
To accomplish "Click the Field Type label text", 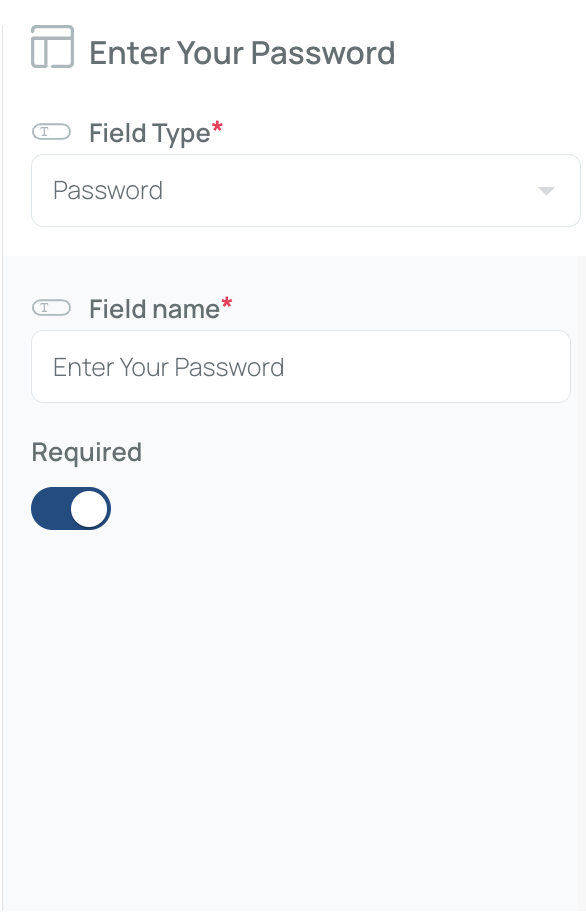I will 149,133.
